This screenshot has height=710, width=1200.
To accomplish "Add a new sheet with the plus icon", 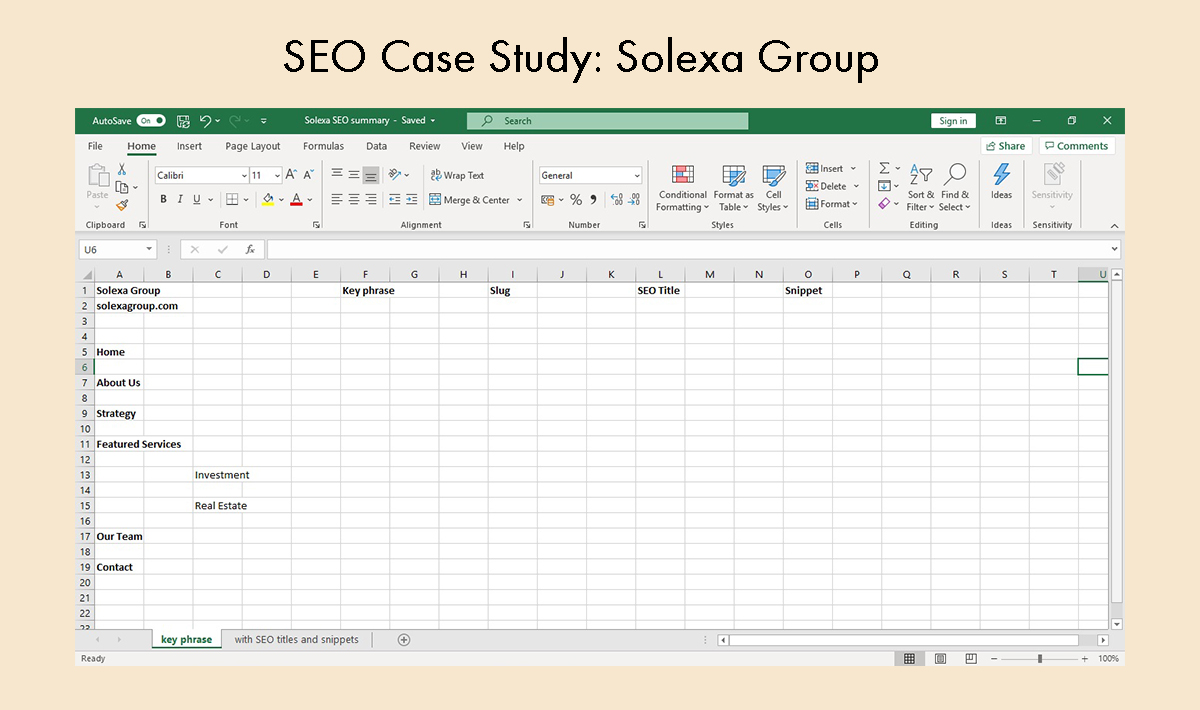I will [x=404, y=640].
